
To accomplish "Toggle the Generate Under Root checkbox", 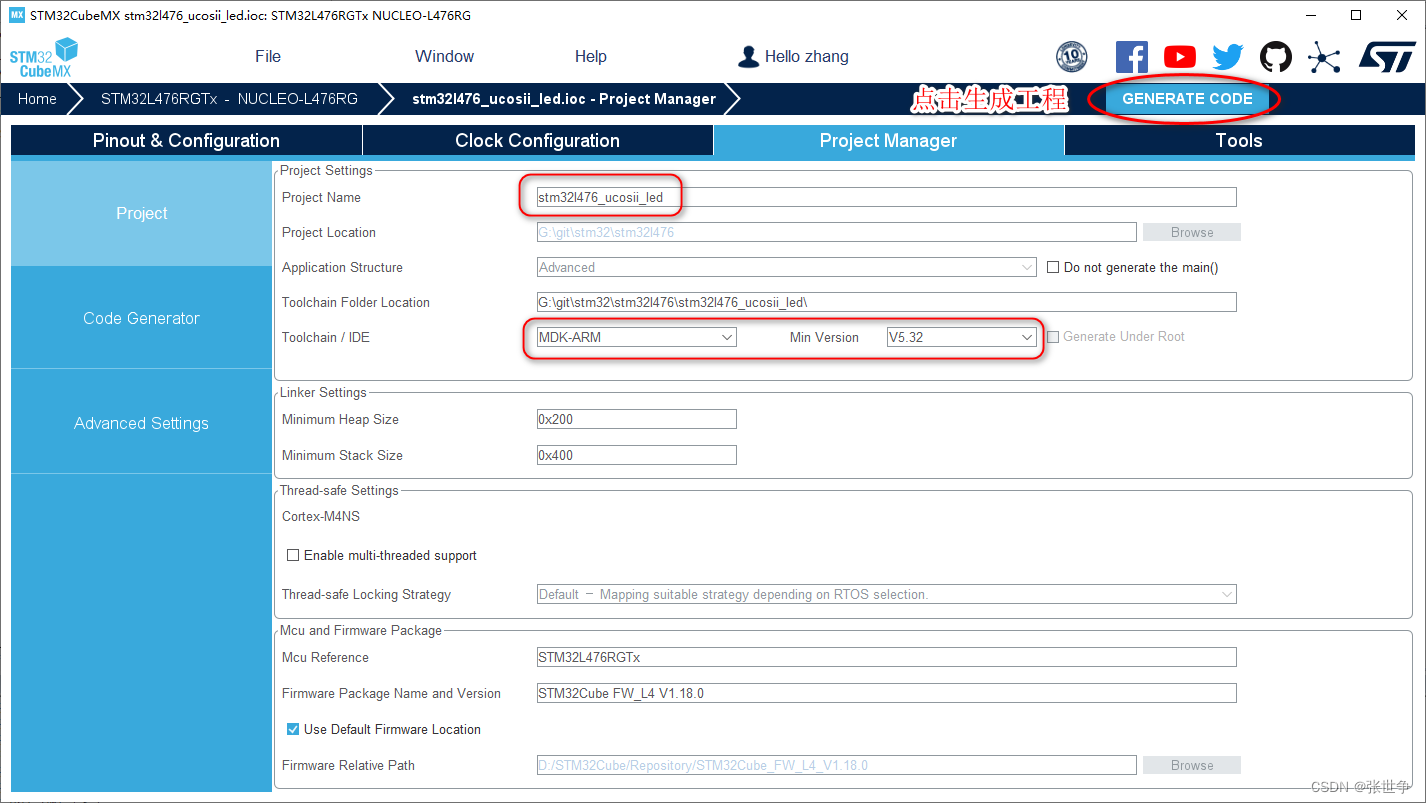I will pos(1053,337).
